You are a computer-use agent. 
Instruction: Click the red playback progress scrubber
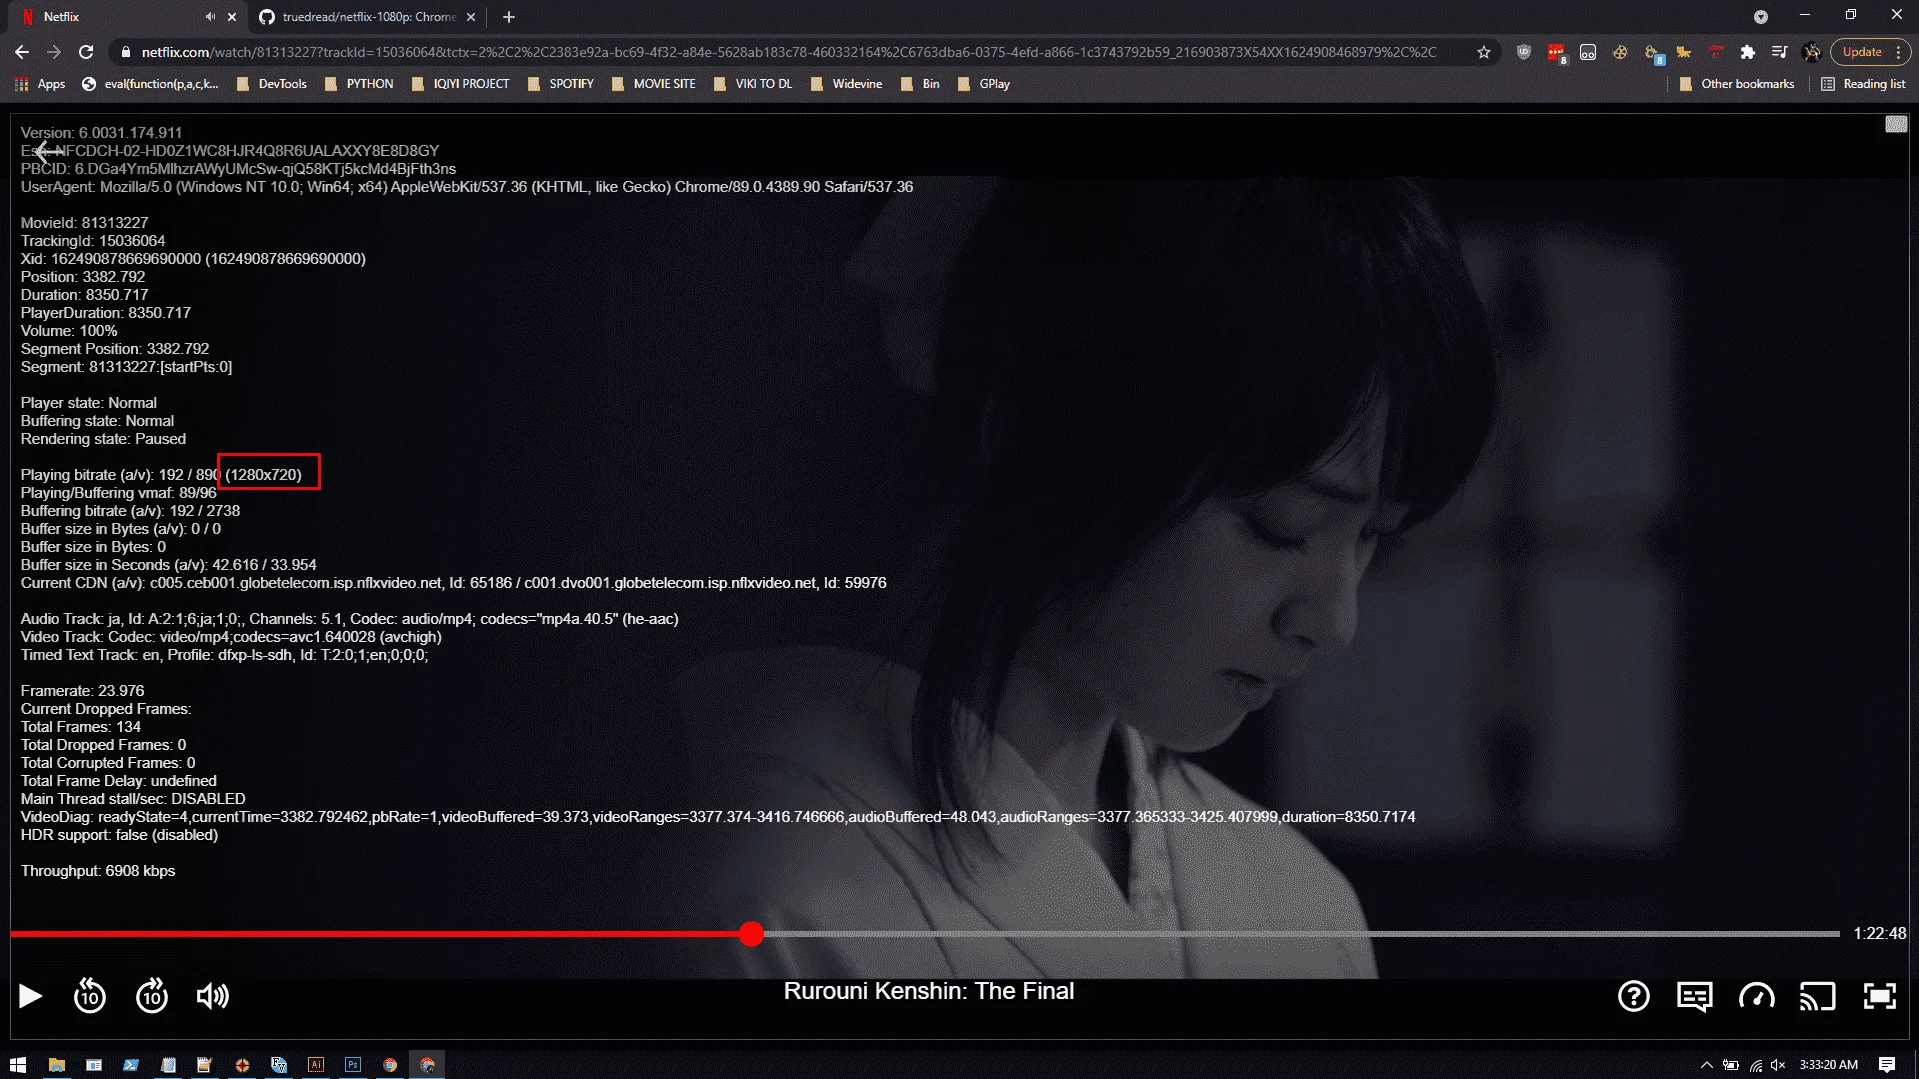click(x=752, y=934)
